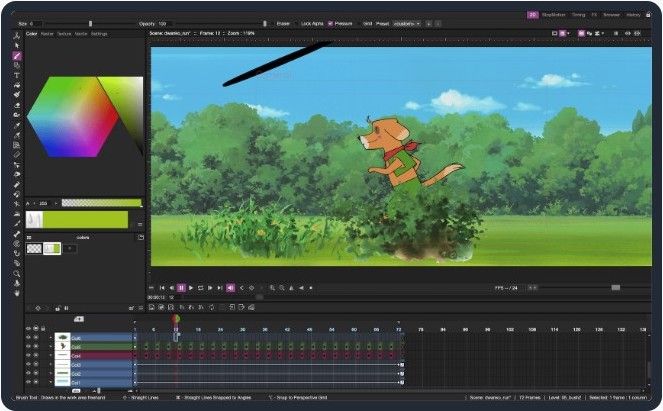
Task: Select the Tape tool
Action: (16, 115)
